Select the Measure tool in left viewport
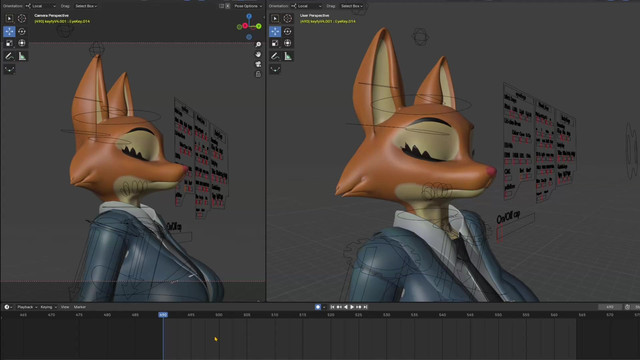This screenshot has width=640, height=360. 22,56
